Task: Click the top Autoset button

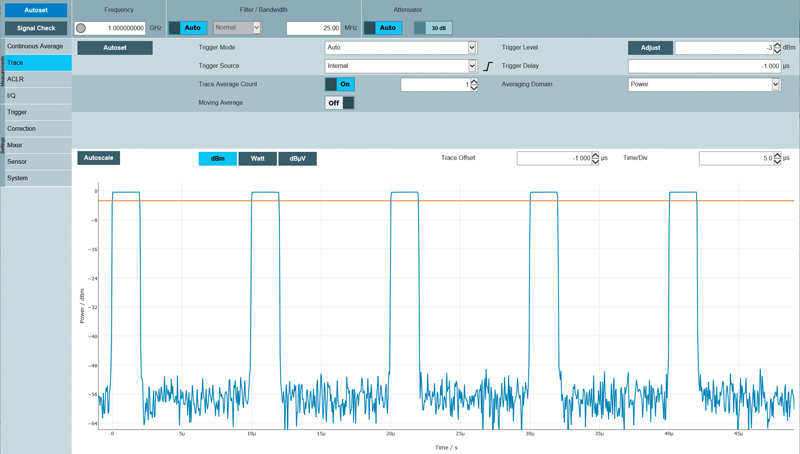Action: tap(36, 10)
